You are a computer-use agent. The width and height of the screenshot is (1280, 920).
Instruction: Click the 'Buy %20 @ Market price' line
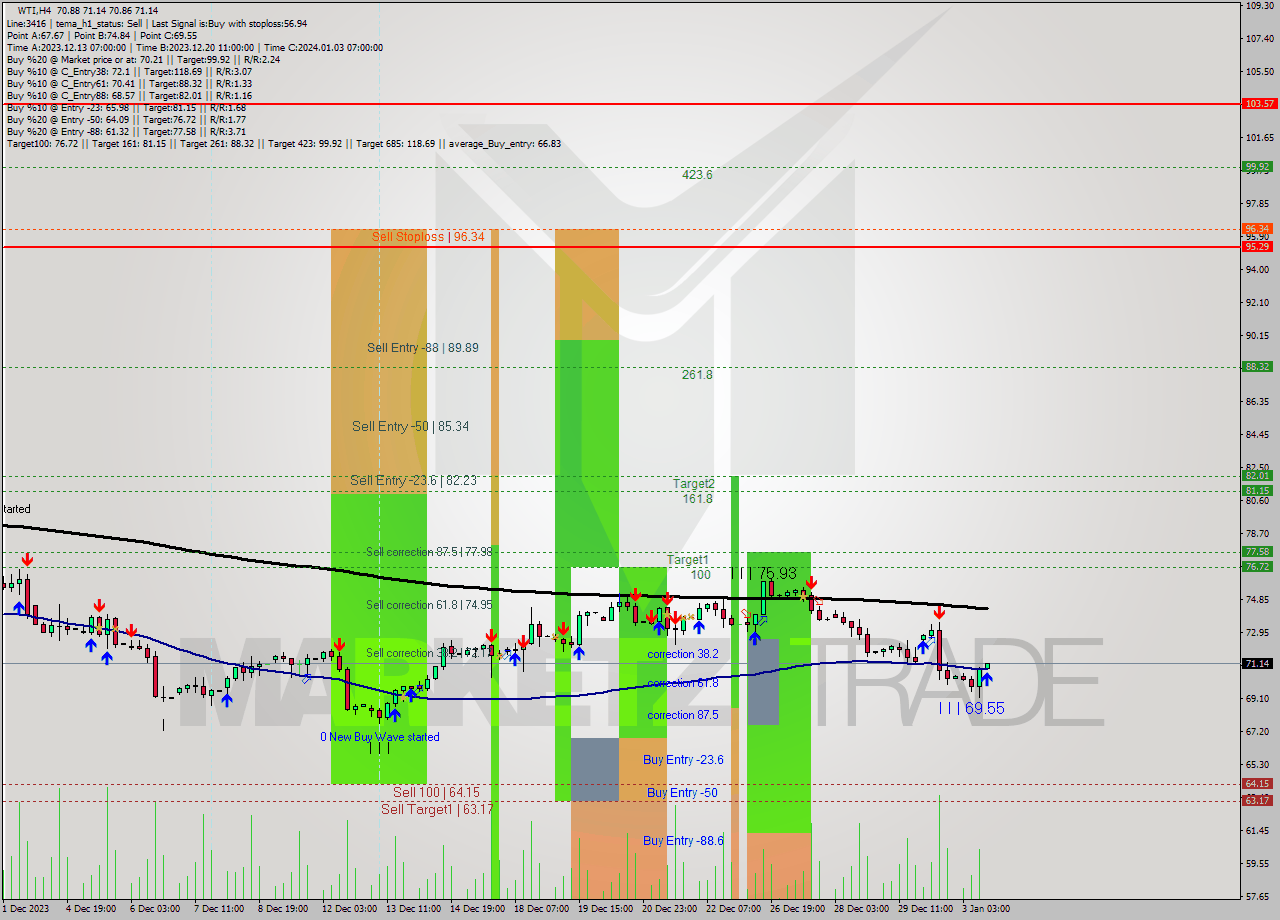point(143,59)
